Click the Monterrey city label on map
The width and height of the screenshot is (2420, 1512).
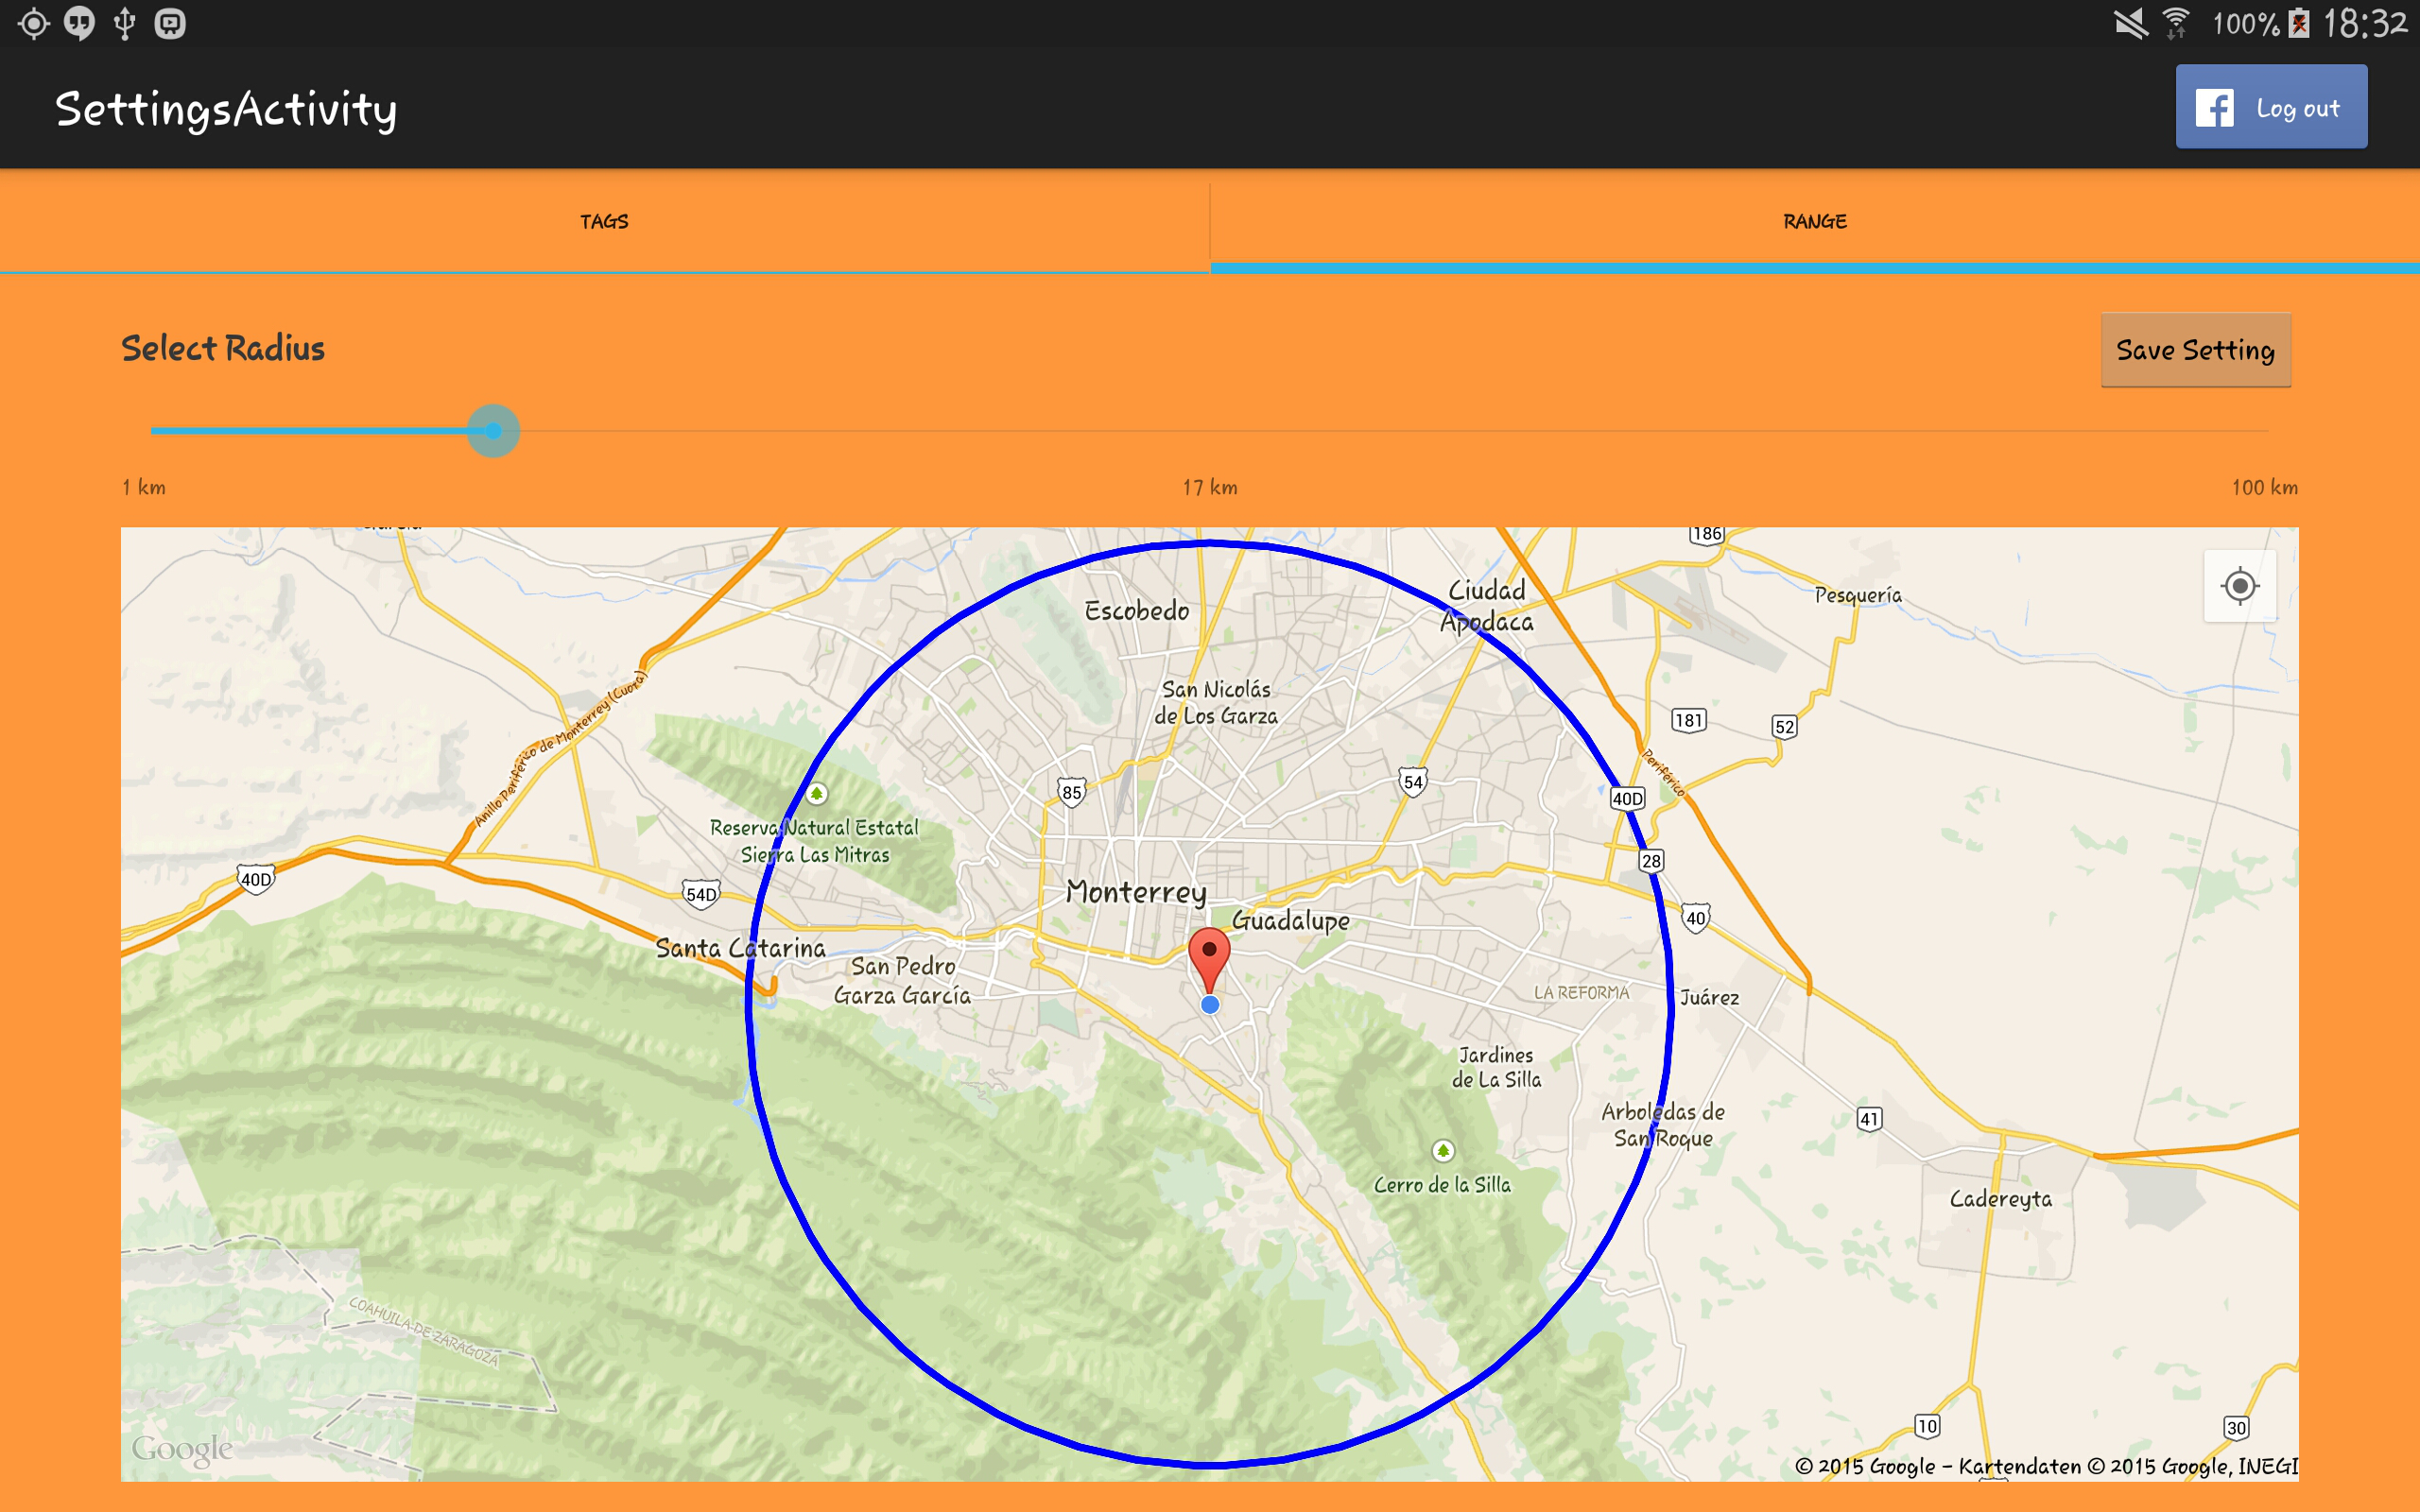pyautogui.click(x=1136, y=891)
